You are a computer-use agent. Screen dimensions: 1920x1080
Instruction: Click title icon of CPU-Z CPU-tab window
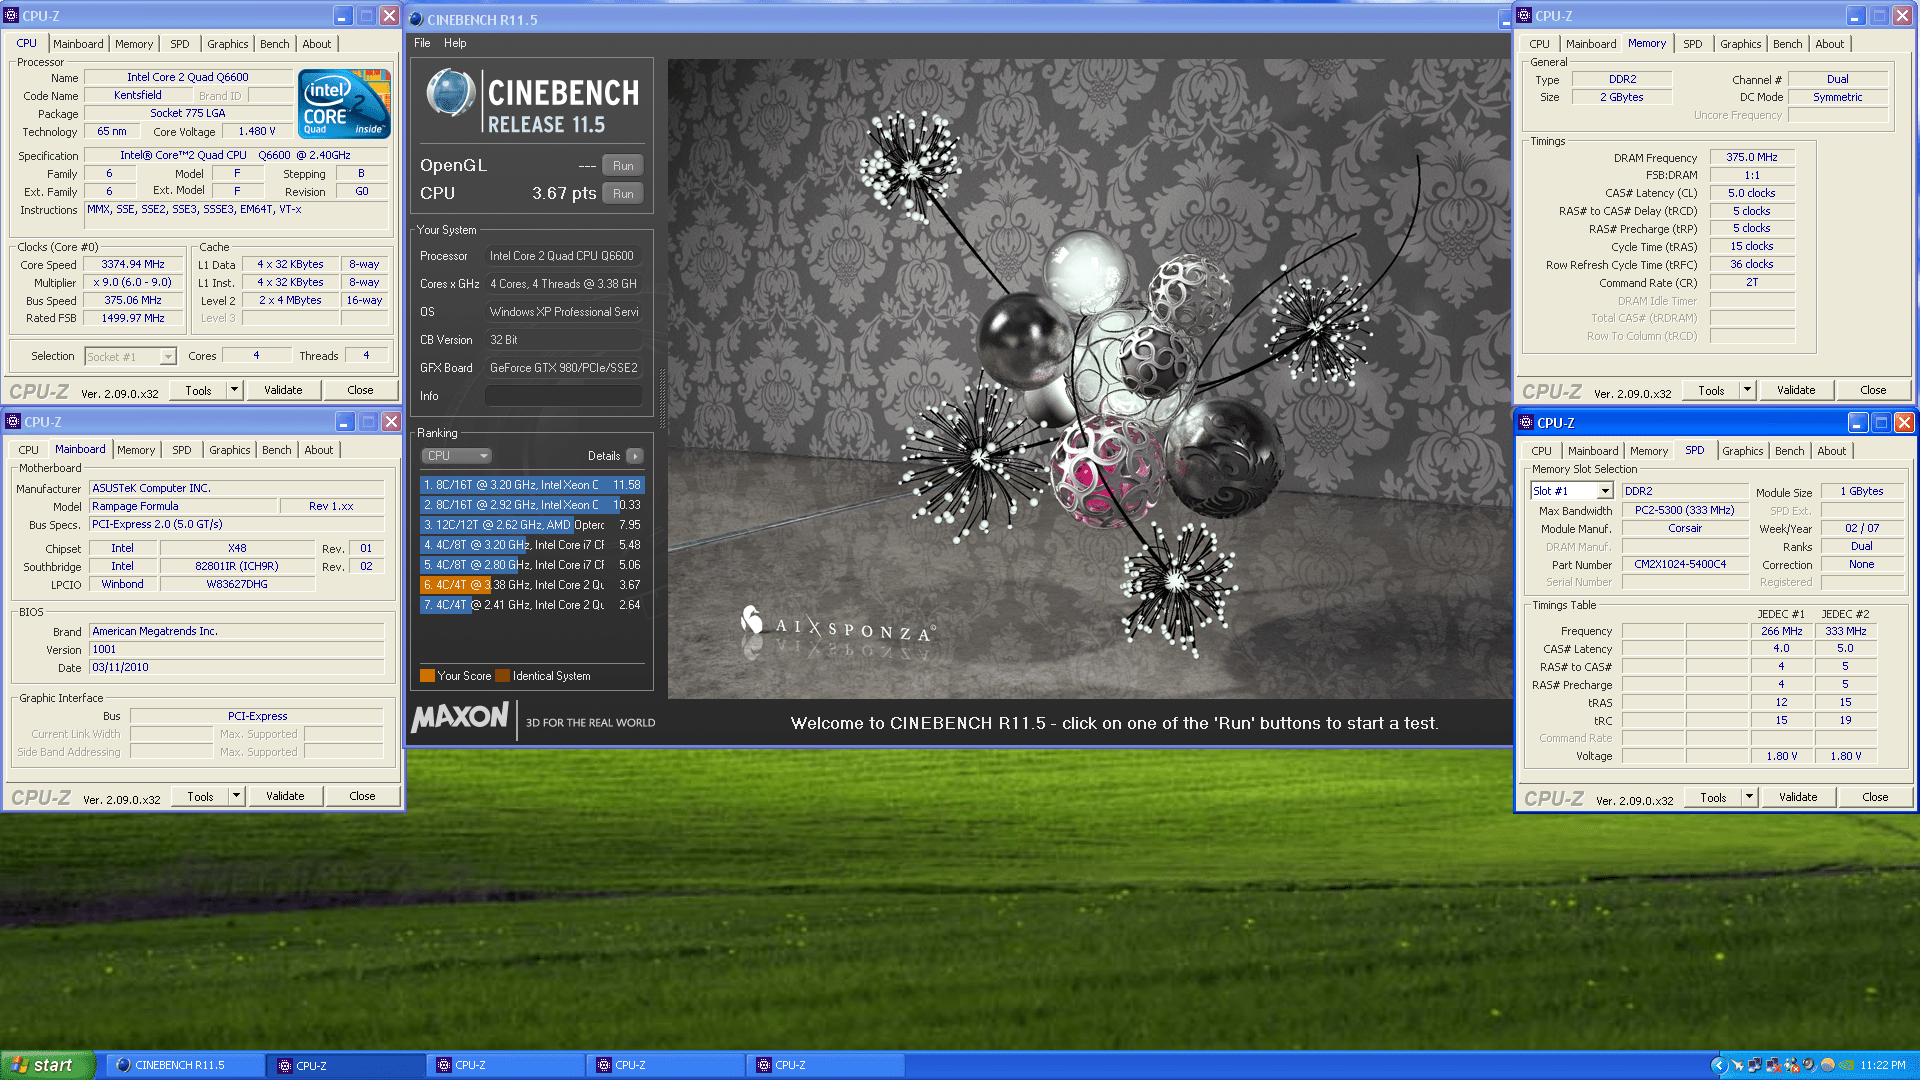[x=12, y=16]
